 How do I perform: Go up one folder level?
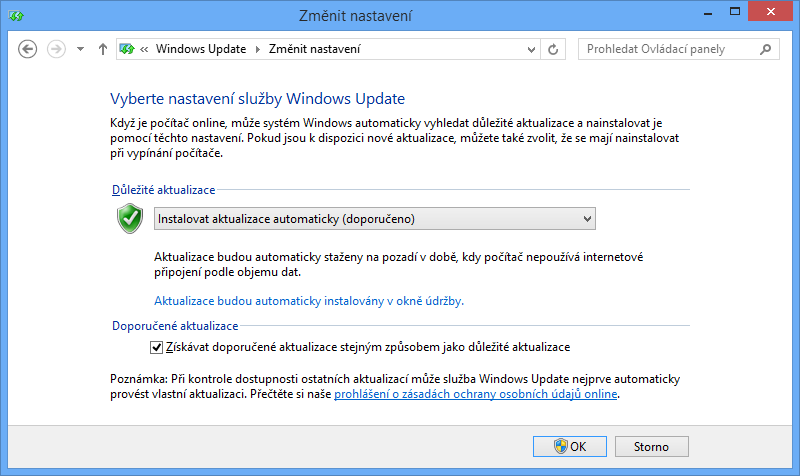coord(103,48)
